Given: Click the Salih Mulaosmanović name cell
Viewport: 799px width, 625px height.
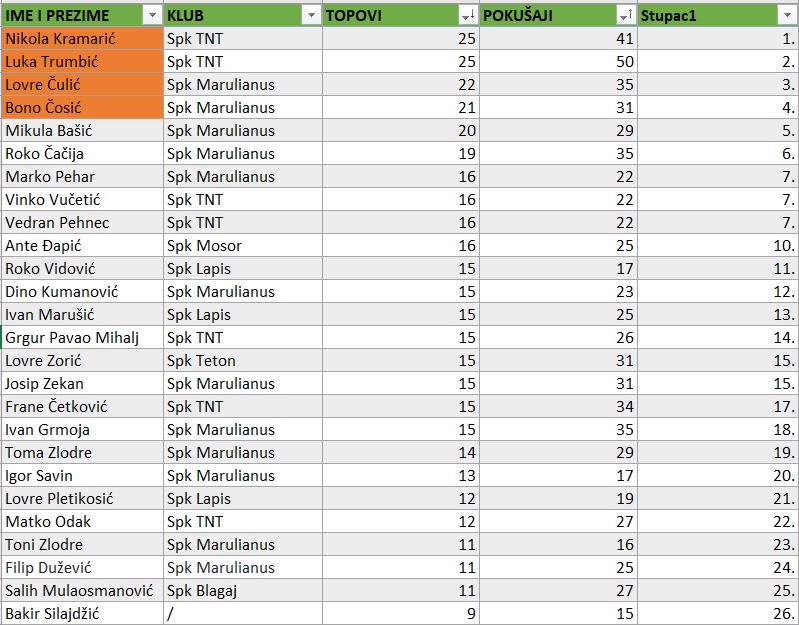Looking at the screenshot, I should coord(81,590).
